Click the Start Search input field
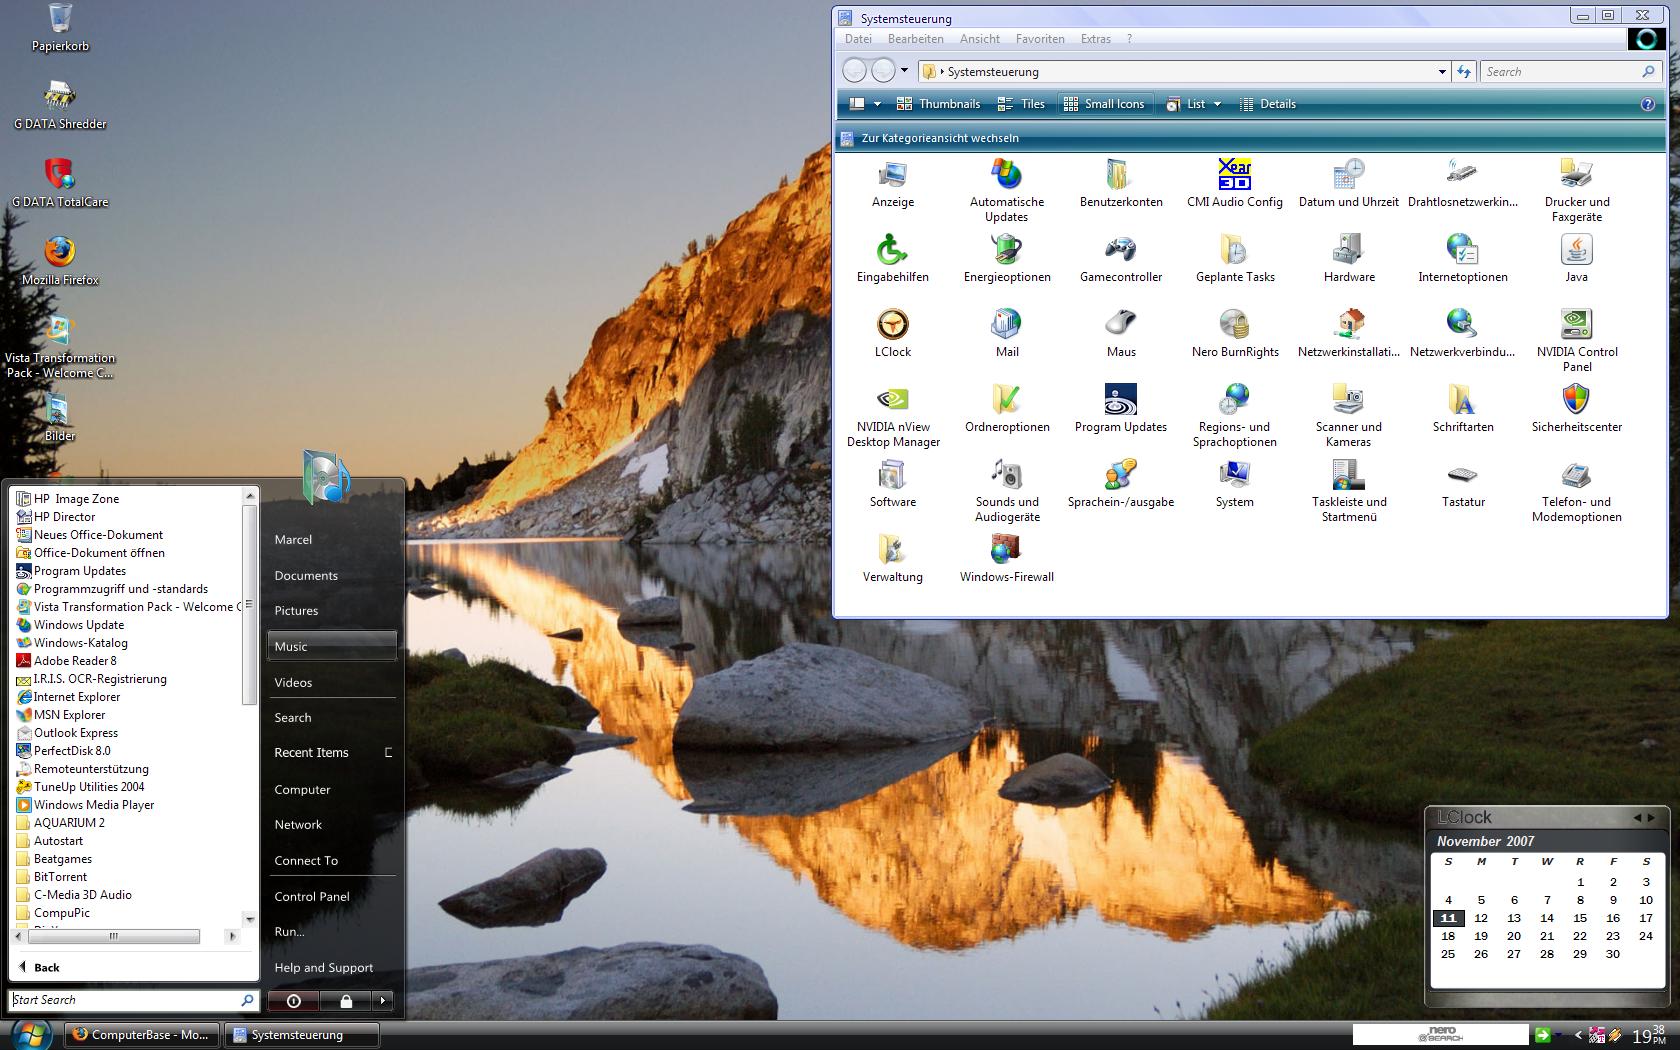This screenshot has width=1680, height=1050. click(125, 1000)
